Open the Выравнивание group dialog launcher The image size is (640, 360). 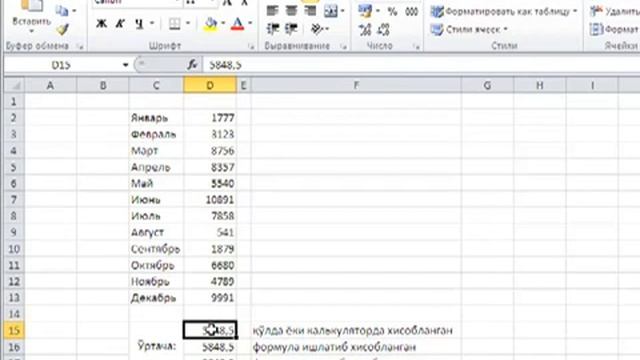(x=344, y=47)
